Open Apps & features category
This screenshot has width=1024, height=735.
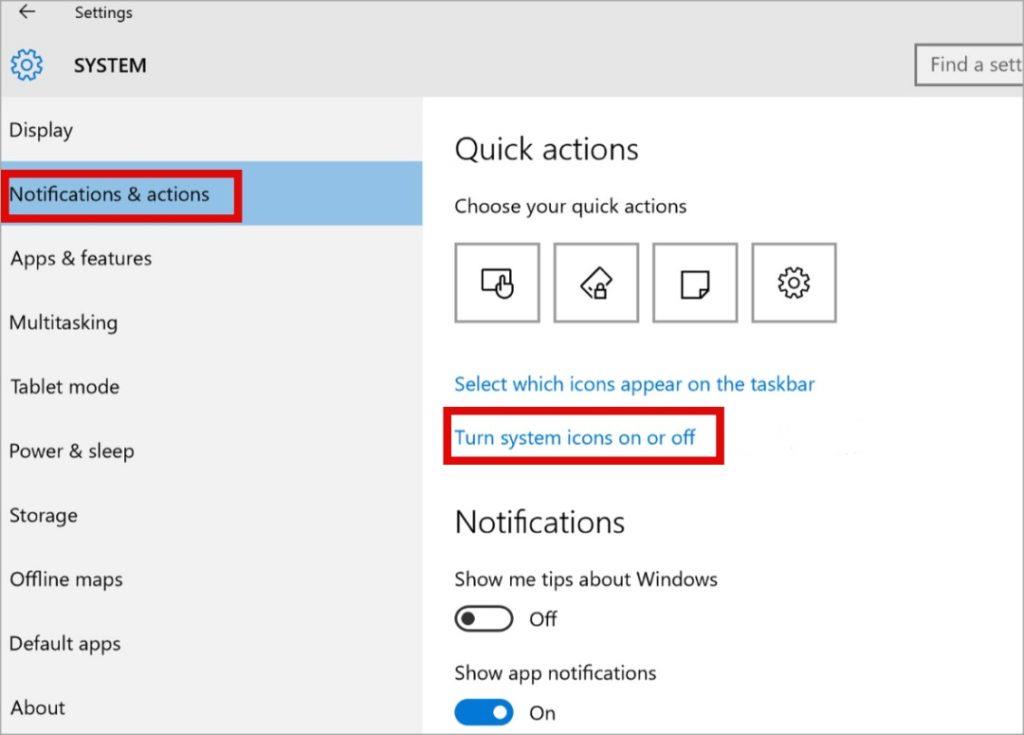click(212, 258)
